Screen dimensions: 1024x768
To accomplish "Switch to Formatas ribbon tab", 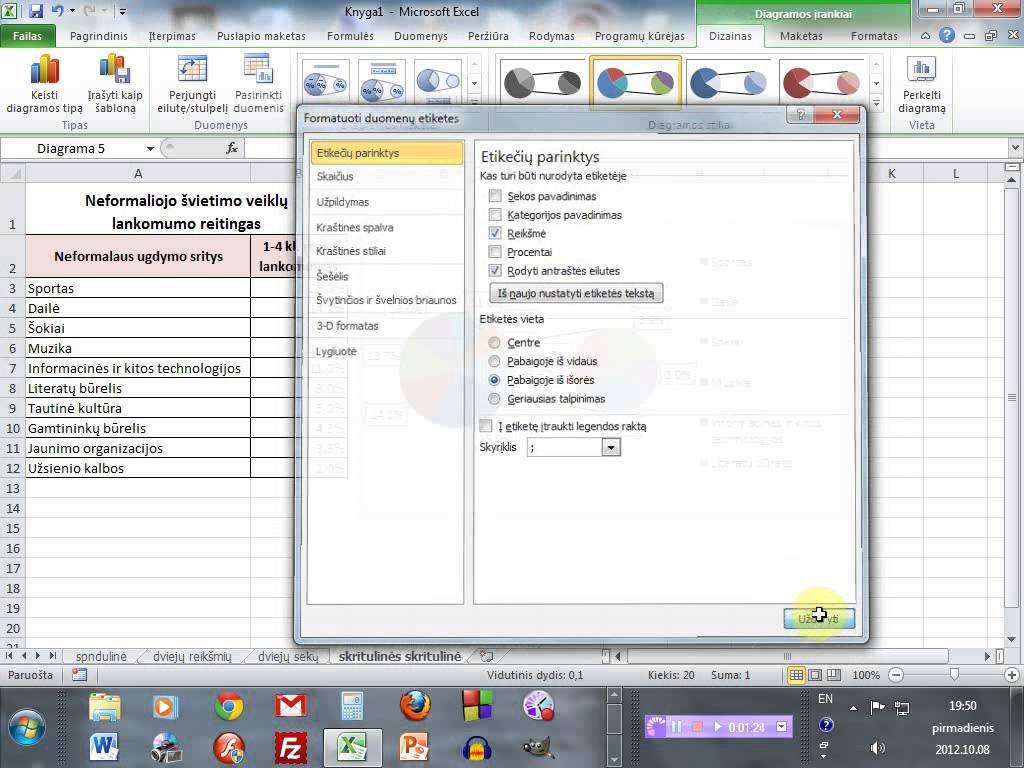I will coord(874,36).
